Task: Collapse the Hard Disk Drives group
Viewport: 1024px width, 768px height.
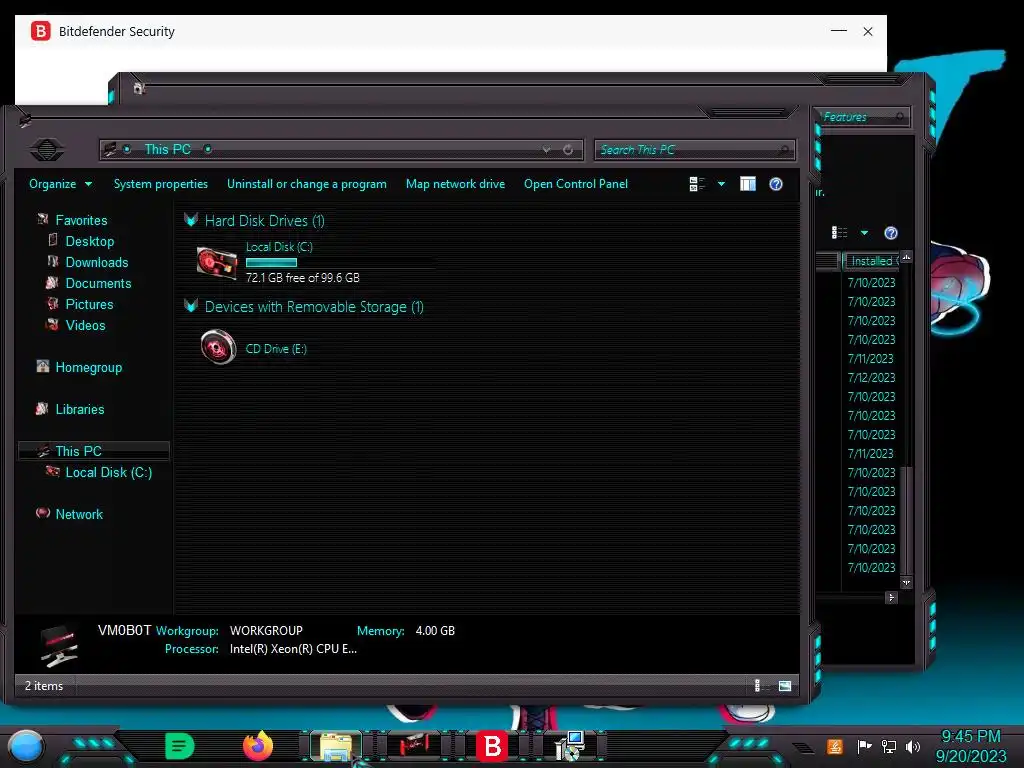Action: [191, 220]
